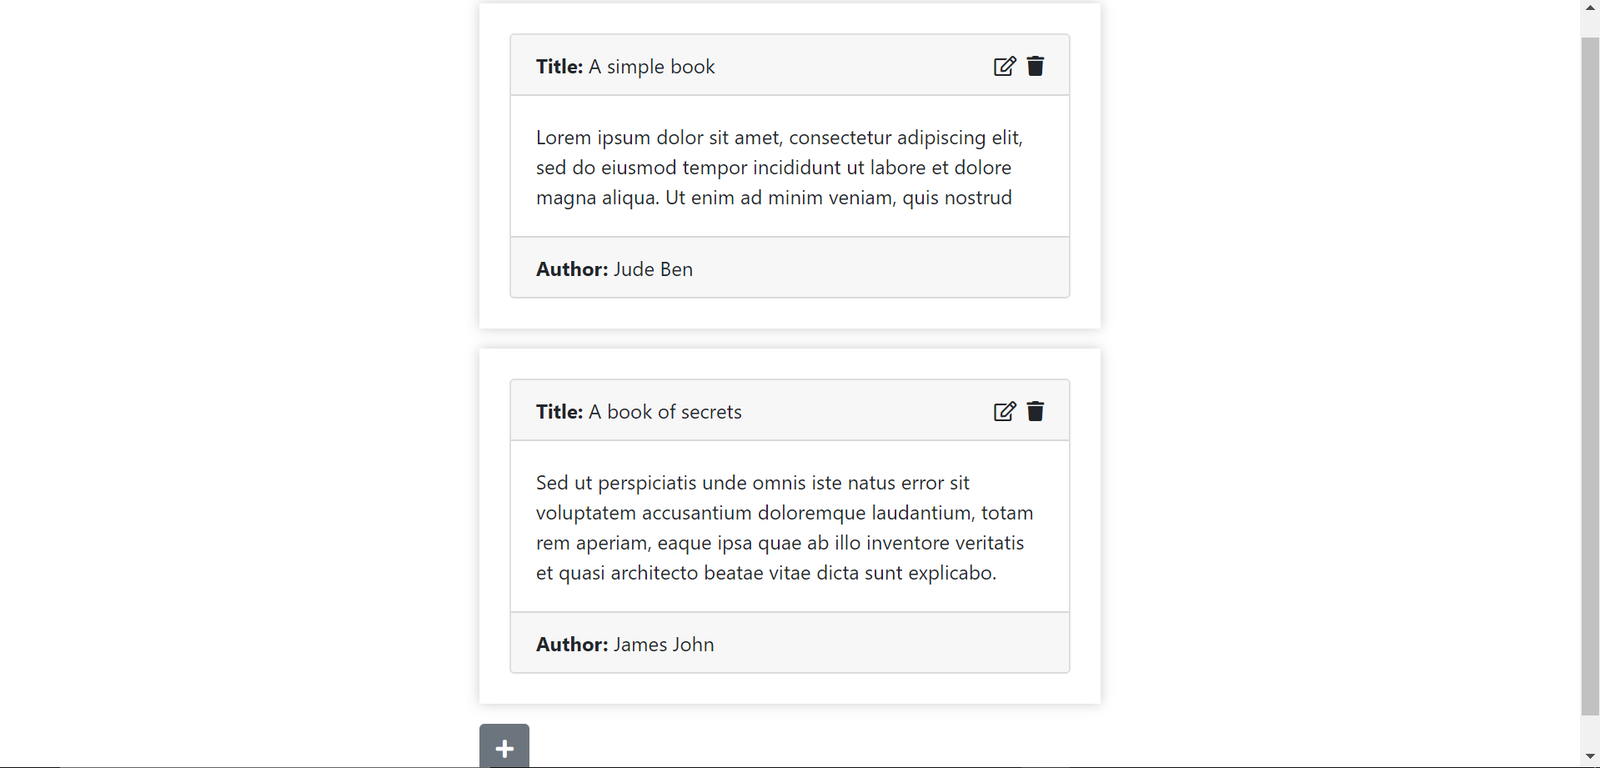This screenshot has height=768, width=1600.
Task: Click trash icon for A book of secrets
Action: tap(1035, 411)
